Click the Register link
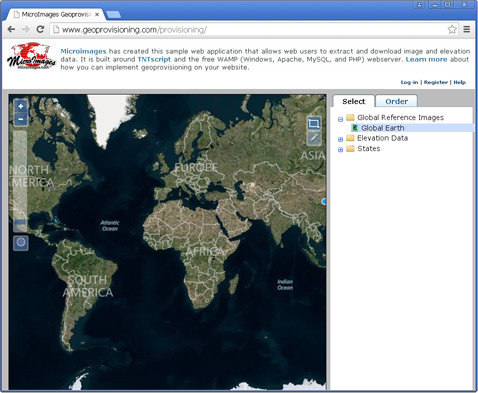The width and height of the screenshot is (478, 393). 436,82
